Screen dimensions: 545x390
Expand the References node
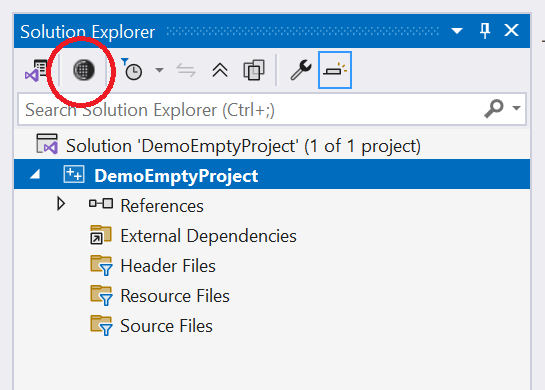pyautogui.click(x=61, y=204)
